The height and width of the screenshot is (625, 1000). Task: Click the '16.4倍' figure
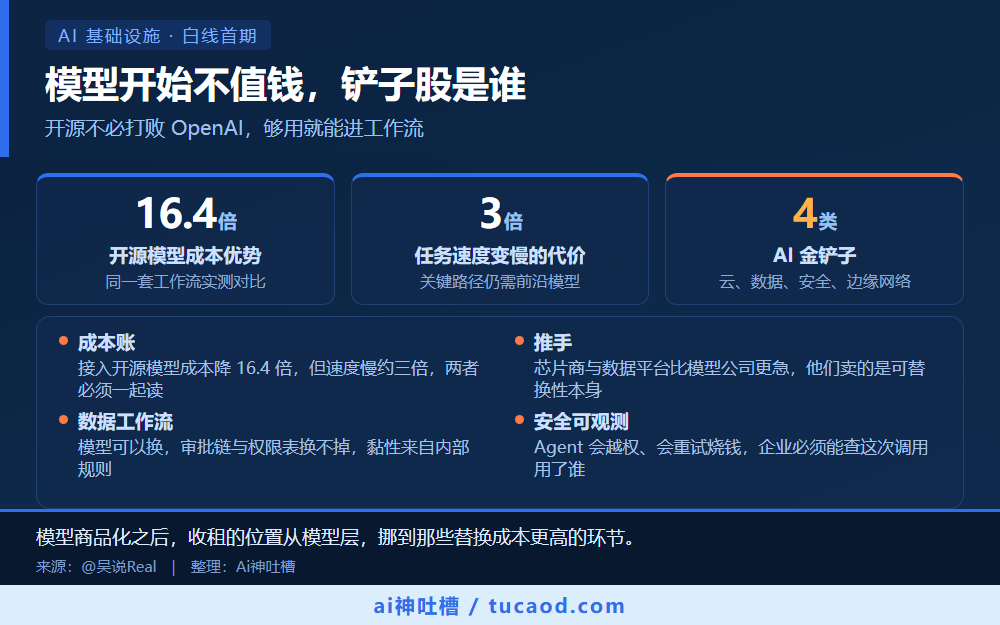pos(186,214)
